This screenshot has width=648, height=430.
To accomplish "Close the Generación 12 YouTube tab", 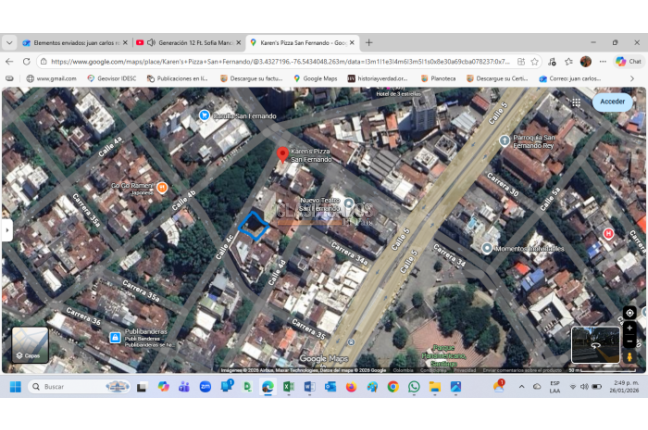I will [238, 43].
